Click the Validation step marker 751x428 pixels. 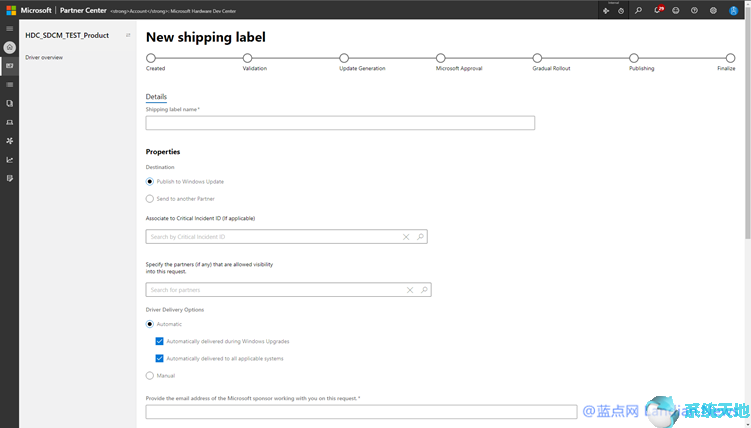tap(247, 58)
